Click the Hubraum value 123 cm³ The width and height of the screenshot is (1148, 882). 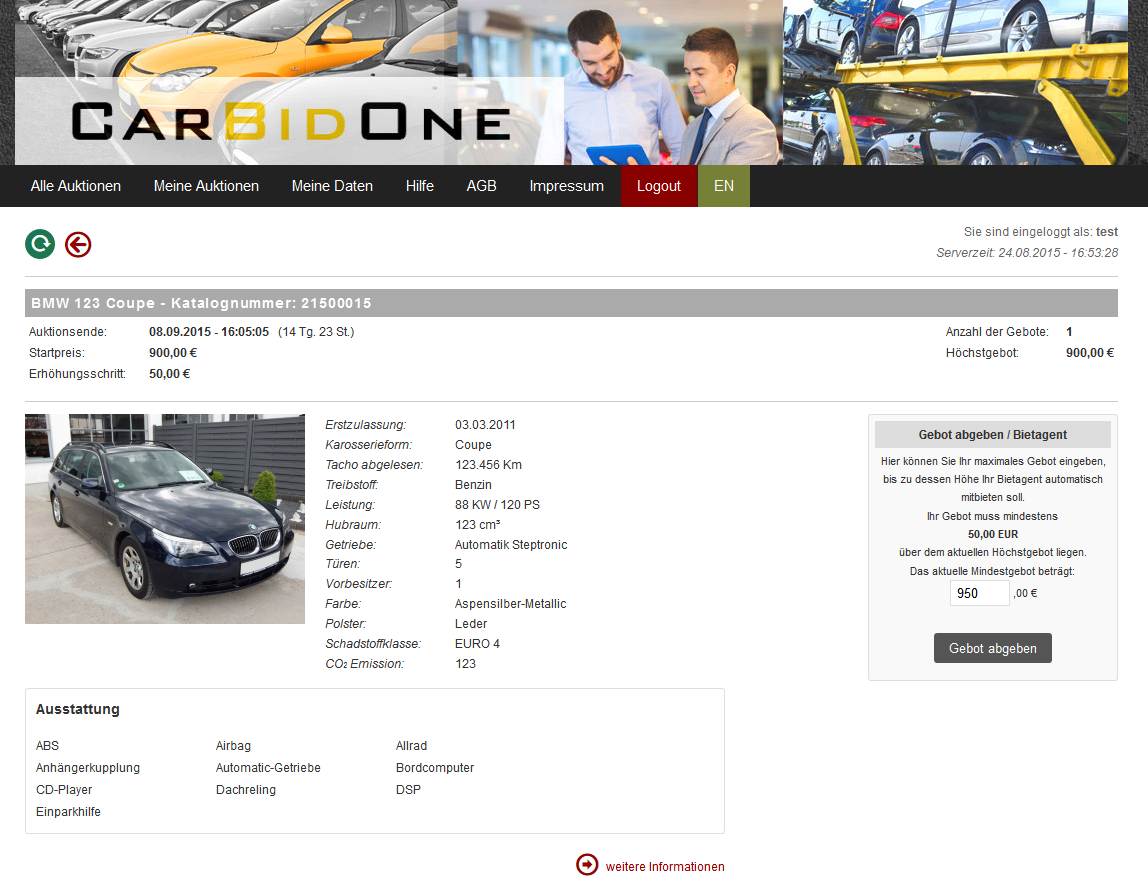point(477,525)
